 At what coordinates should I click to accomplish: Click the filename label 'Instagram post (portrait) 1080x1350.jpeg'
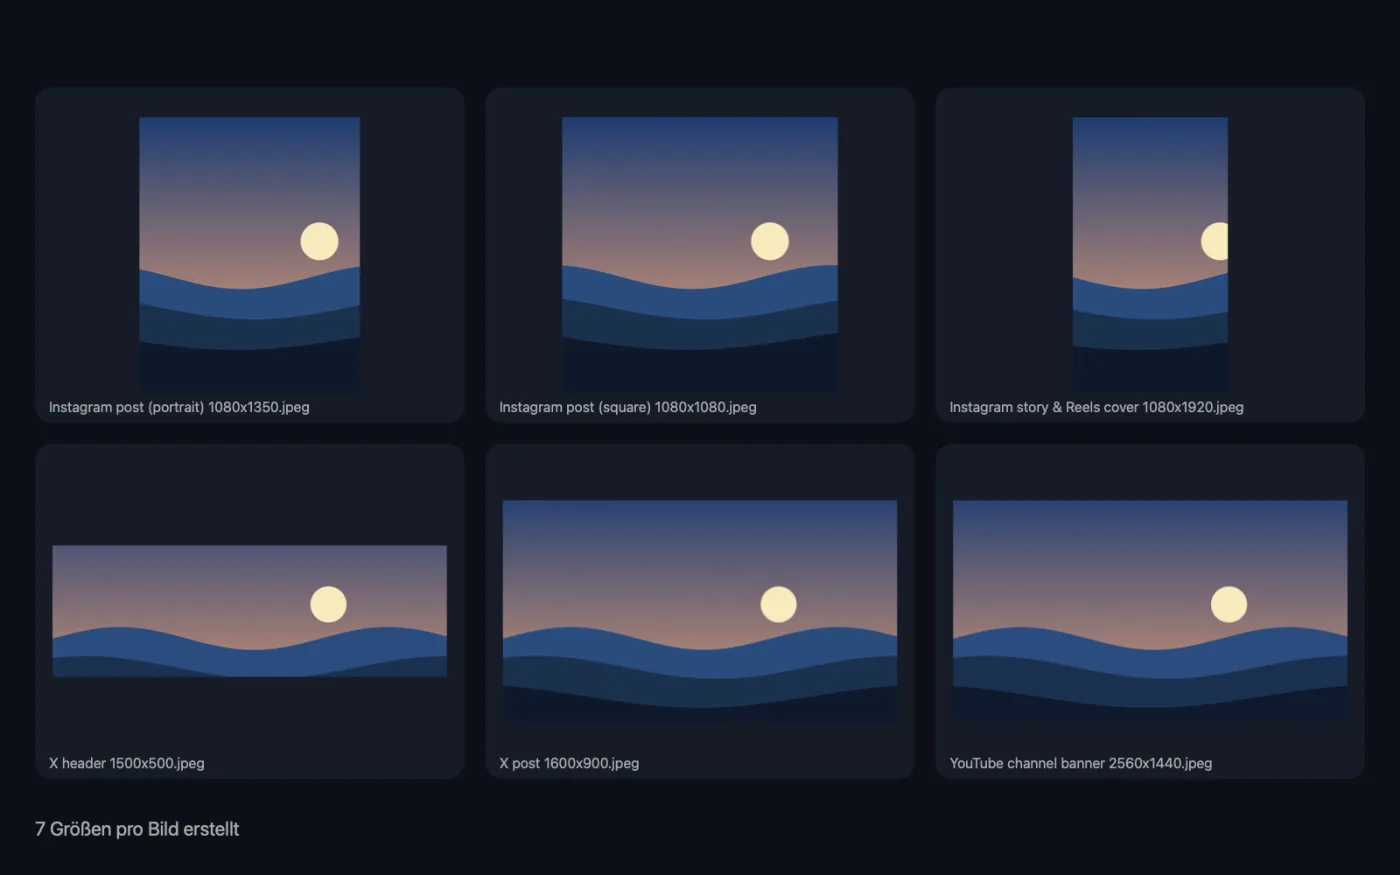tap(179, 407)
